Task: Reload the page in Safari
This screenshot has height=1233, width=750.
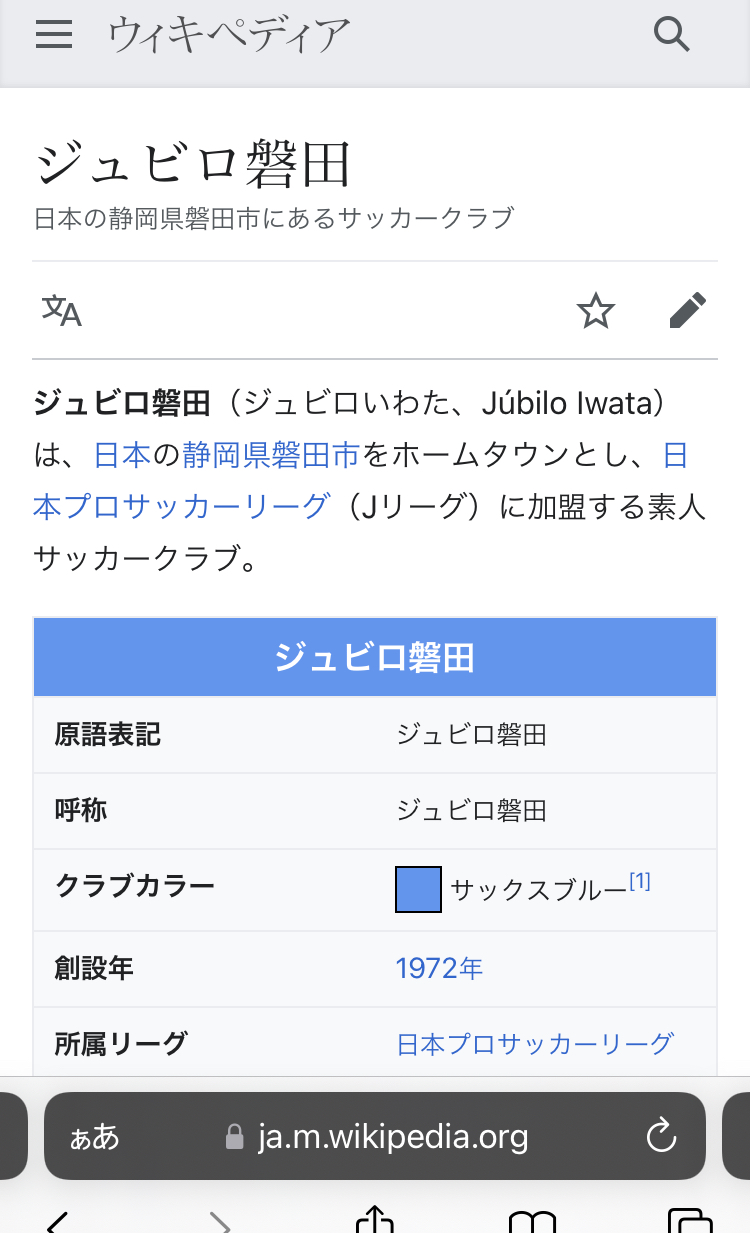Action: (x=662, y=1136)
